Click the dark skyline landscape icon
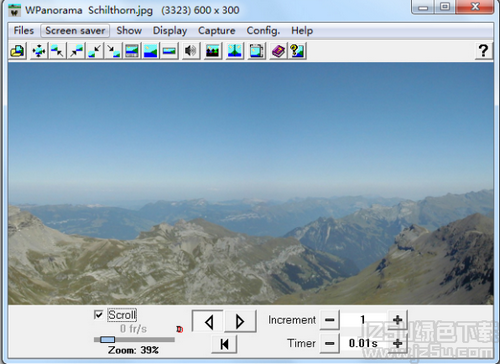Screen dimensions: 500x364 point(213,51)
